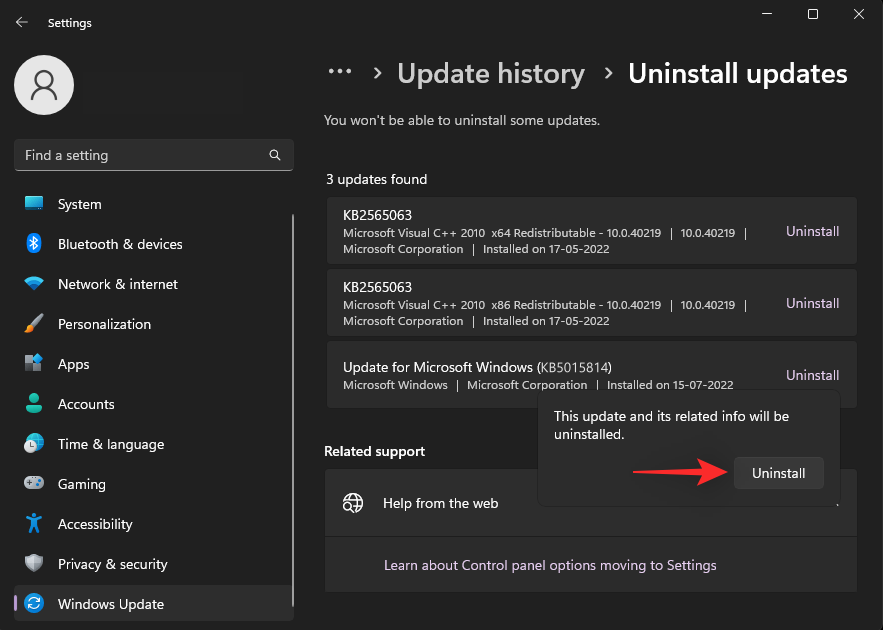
Task: Select Windows Update in the sidebar
Action: click(x=110, y=604)
